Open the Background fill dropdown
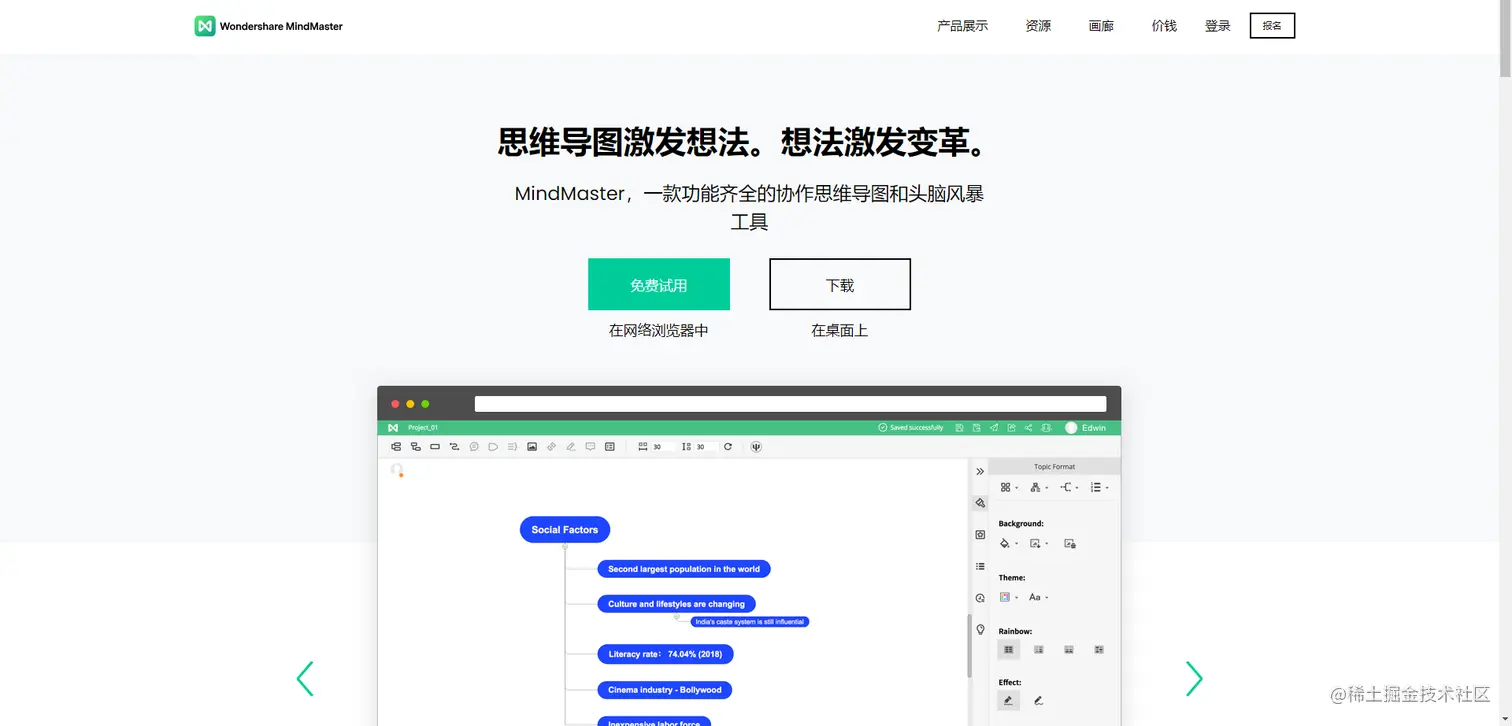The width and height of the screenshot is (1512, 726). pos(1007,542)
